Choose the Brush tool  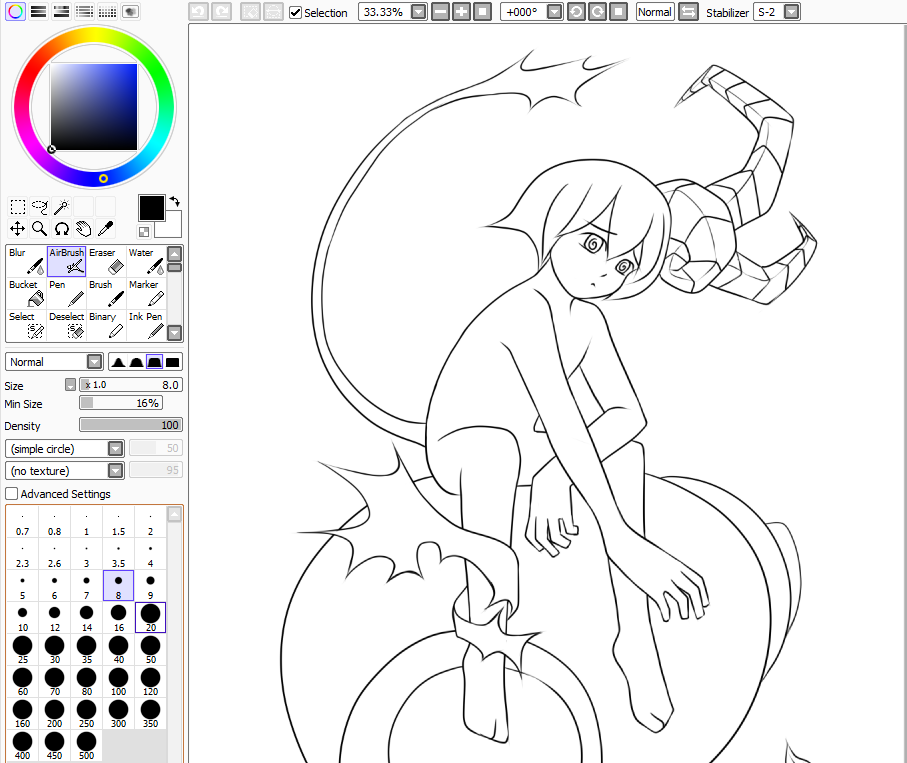(x=106, y=293)
